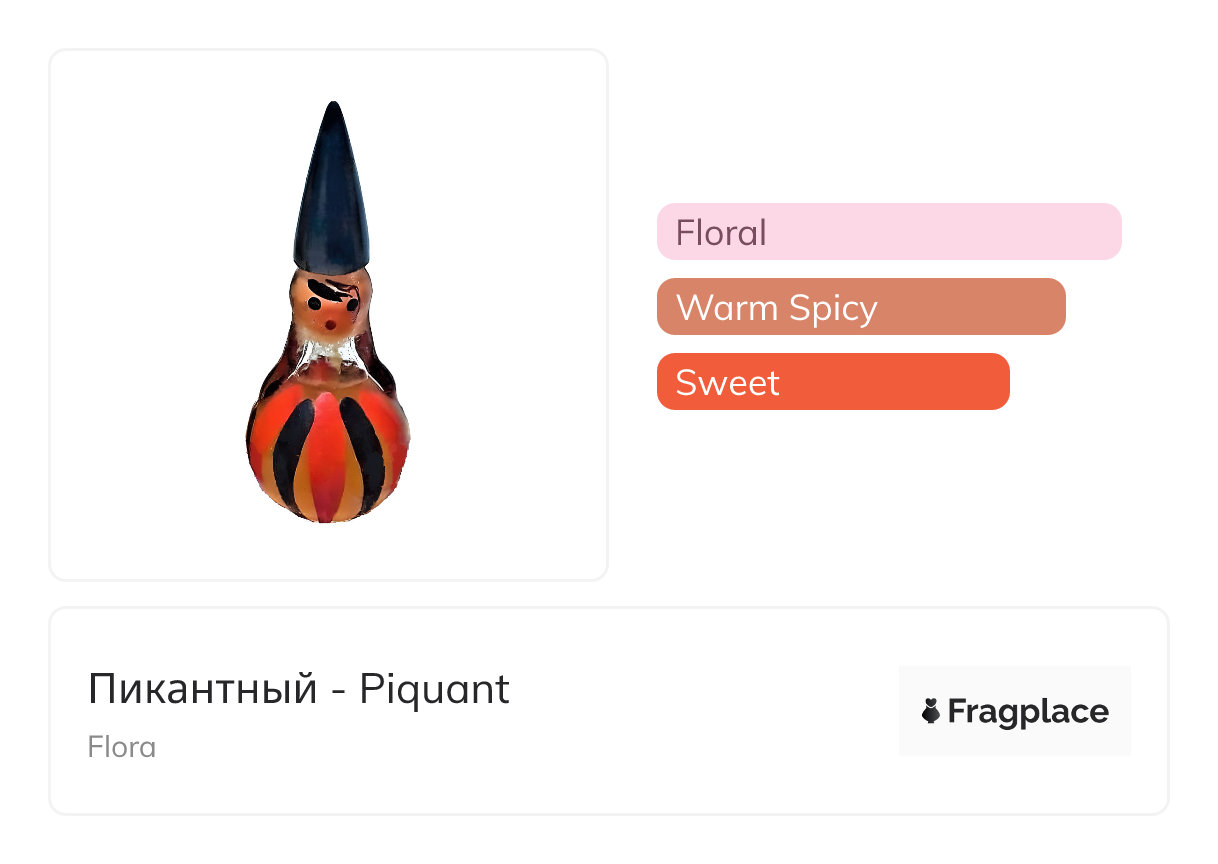Select the orange Sweet accord bar
The width and height of the screenshot is (1218, 864).
[x=833, y=382]
